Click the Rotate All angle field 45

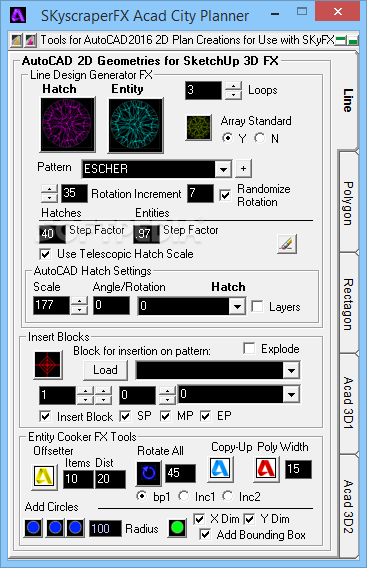tap(180, 473)
